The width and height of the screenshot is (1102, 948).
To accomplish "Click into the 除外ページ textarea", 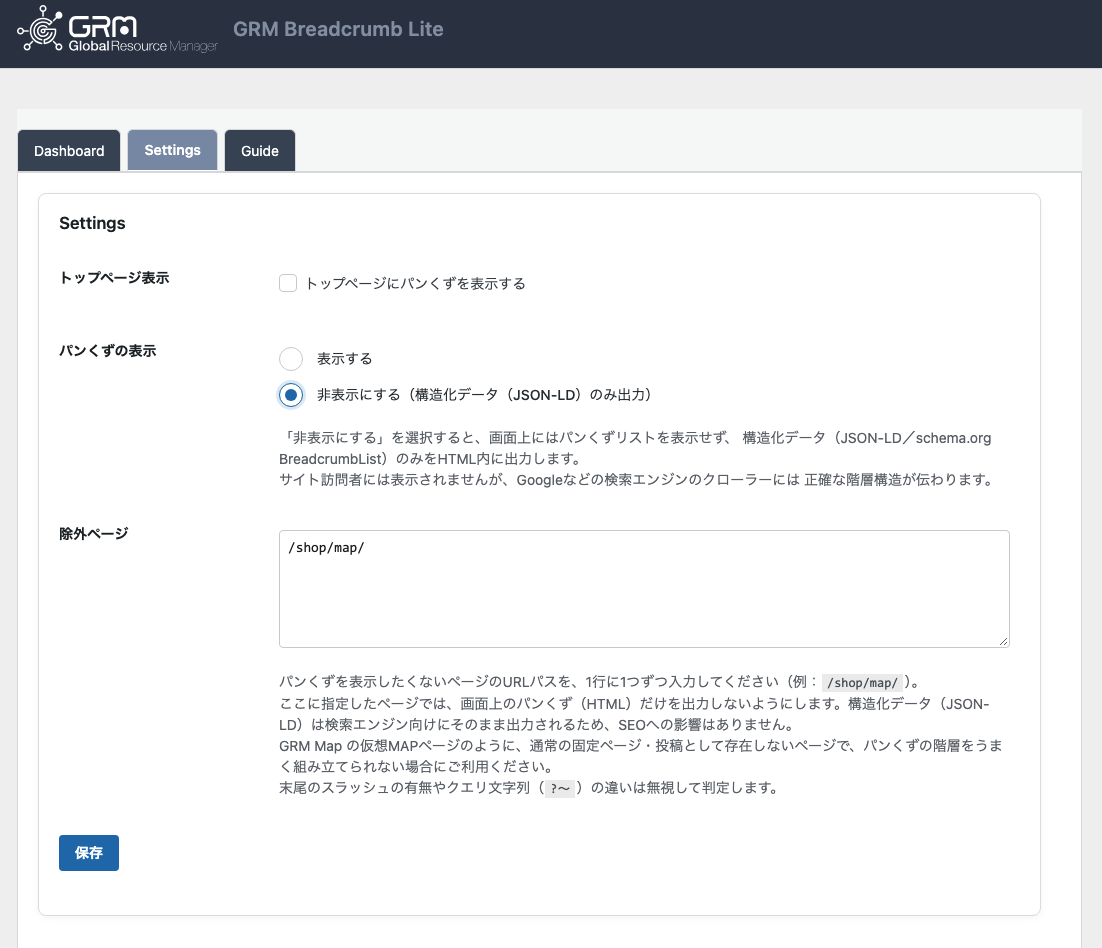I will coord(644,589).
